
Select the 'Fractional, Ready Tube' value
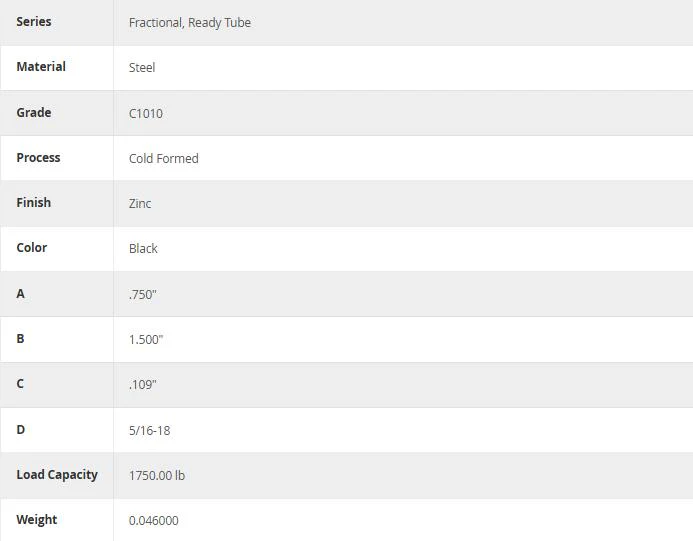tap(190, 23)
